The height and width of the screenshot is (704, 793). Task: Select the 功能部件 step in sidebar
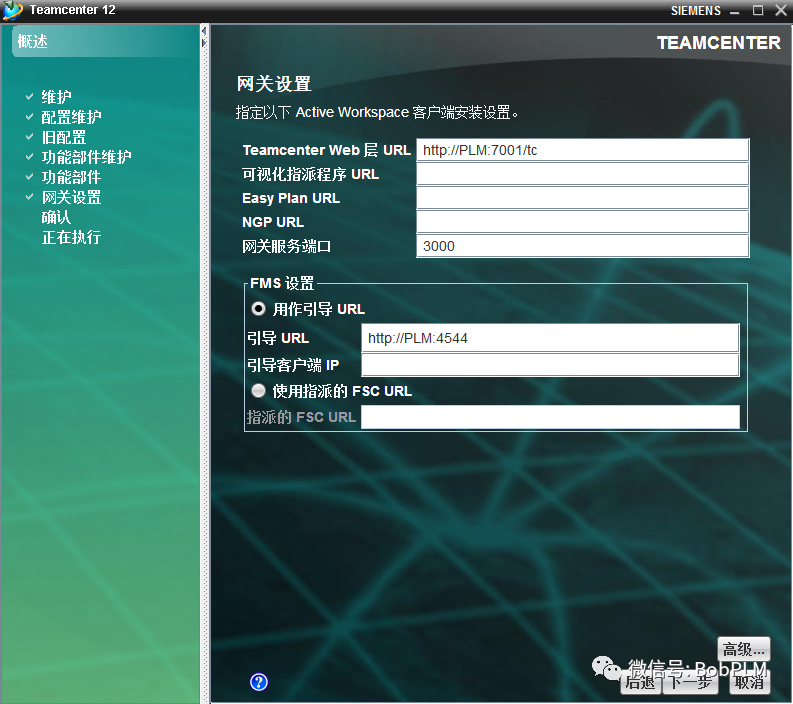pos(71,177)
